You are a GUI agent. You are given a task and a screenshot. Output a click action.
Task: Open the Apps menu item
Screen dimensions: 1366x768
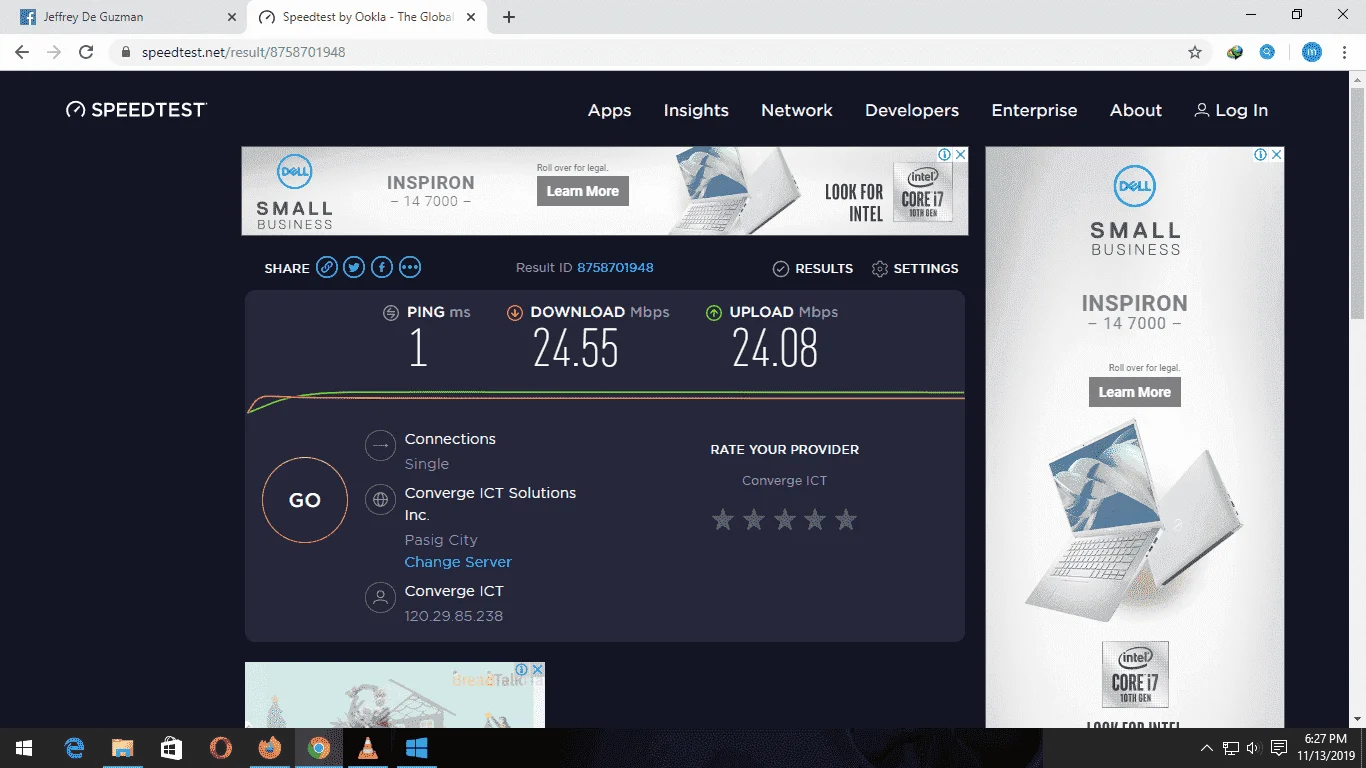coord(609,111)
